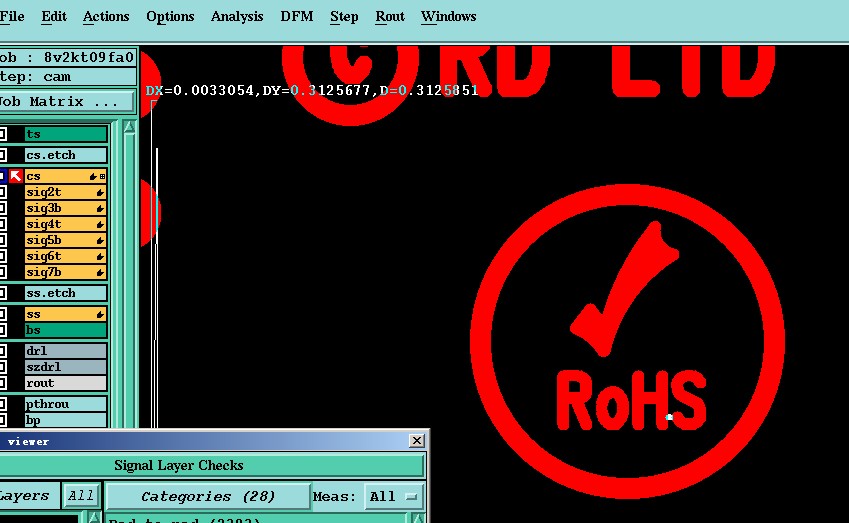This screenshot has height=523, width=849.
Task: Select the bp layer name
Action: 66,420
